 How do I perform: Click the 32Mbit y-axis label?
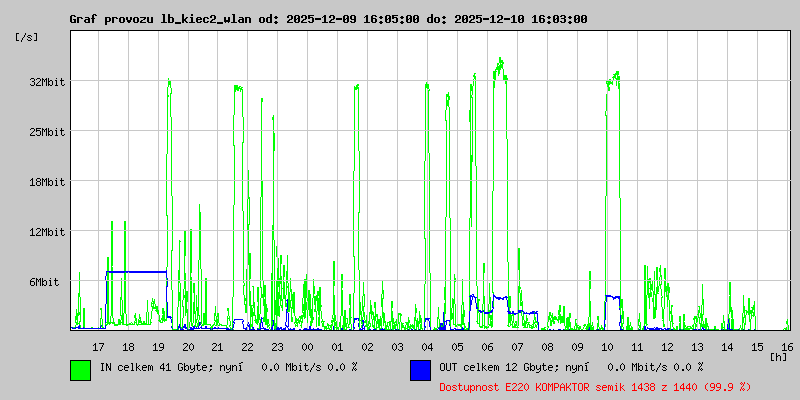click(47, 82)
